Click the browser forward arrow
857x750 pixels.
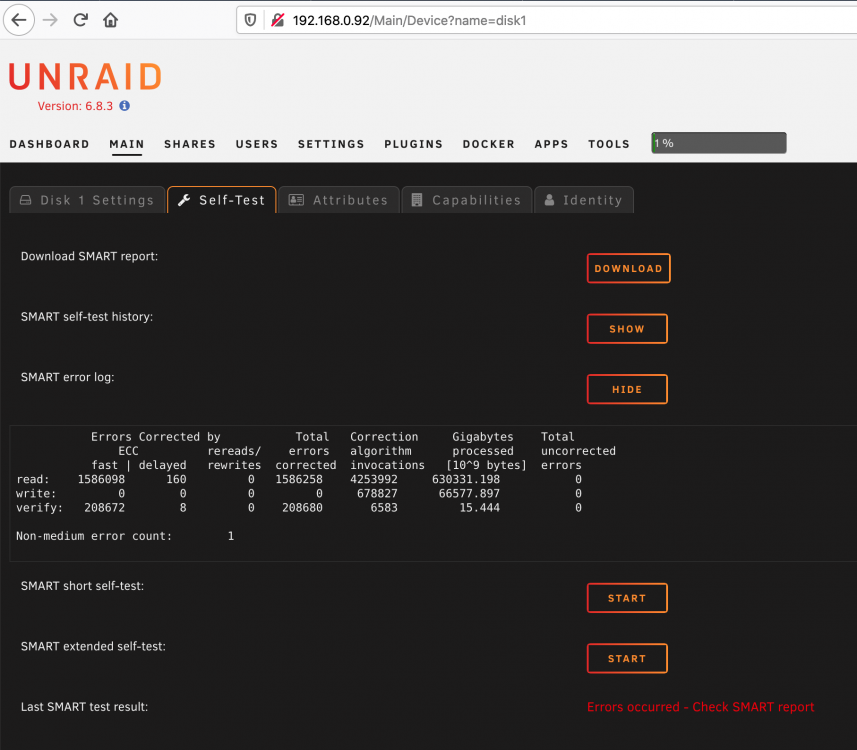coord(50,20)
